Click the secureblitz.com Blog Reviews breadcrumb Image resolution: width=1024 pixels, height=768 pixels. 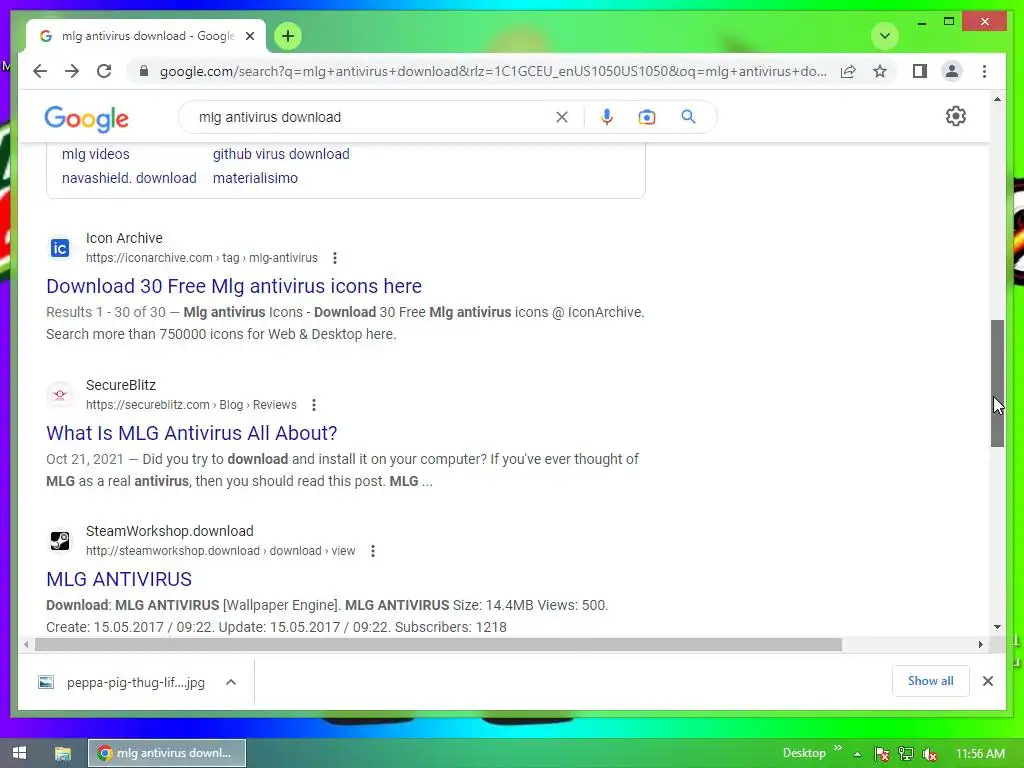(191, 405)
